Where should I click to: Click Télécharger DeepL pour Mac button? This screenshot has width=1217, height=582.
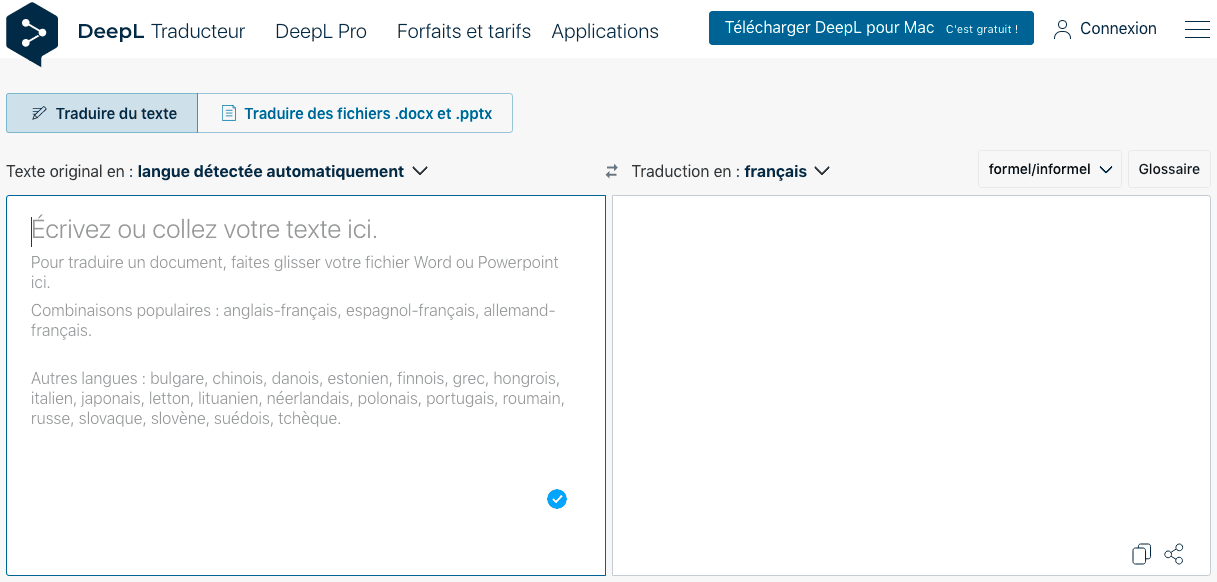pyautogui.click(x=870, y=28)
